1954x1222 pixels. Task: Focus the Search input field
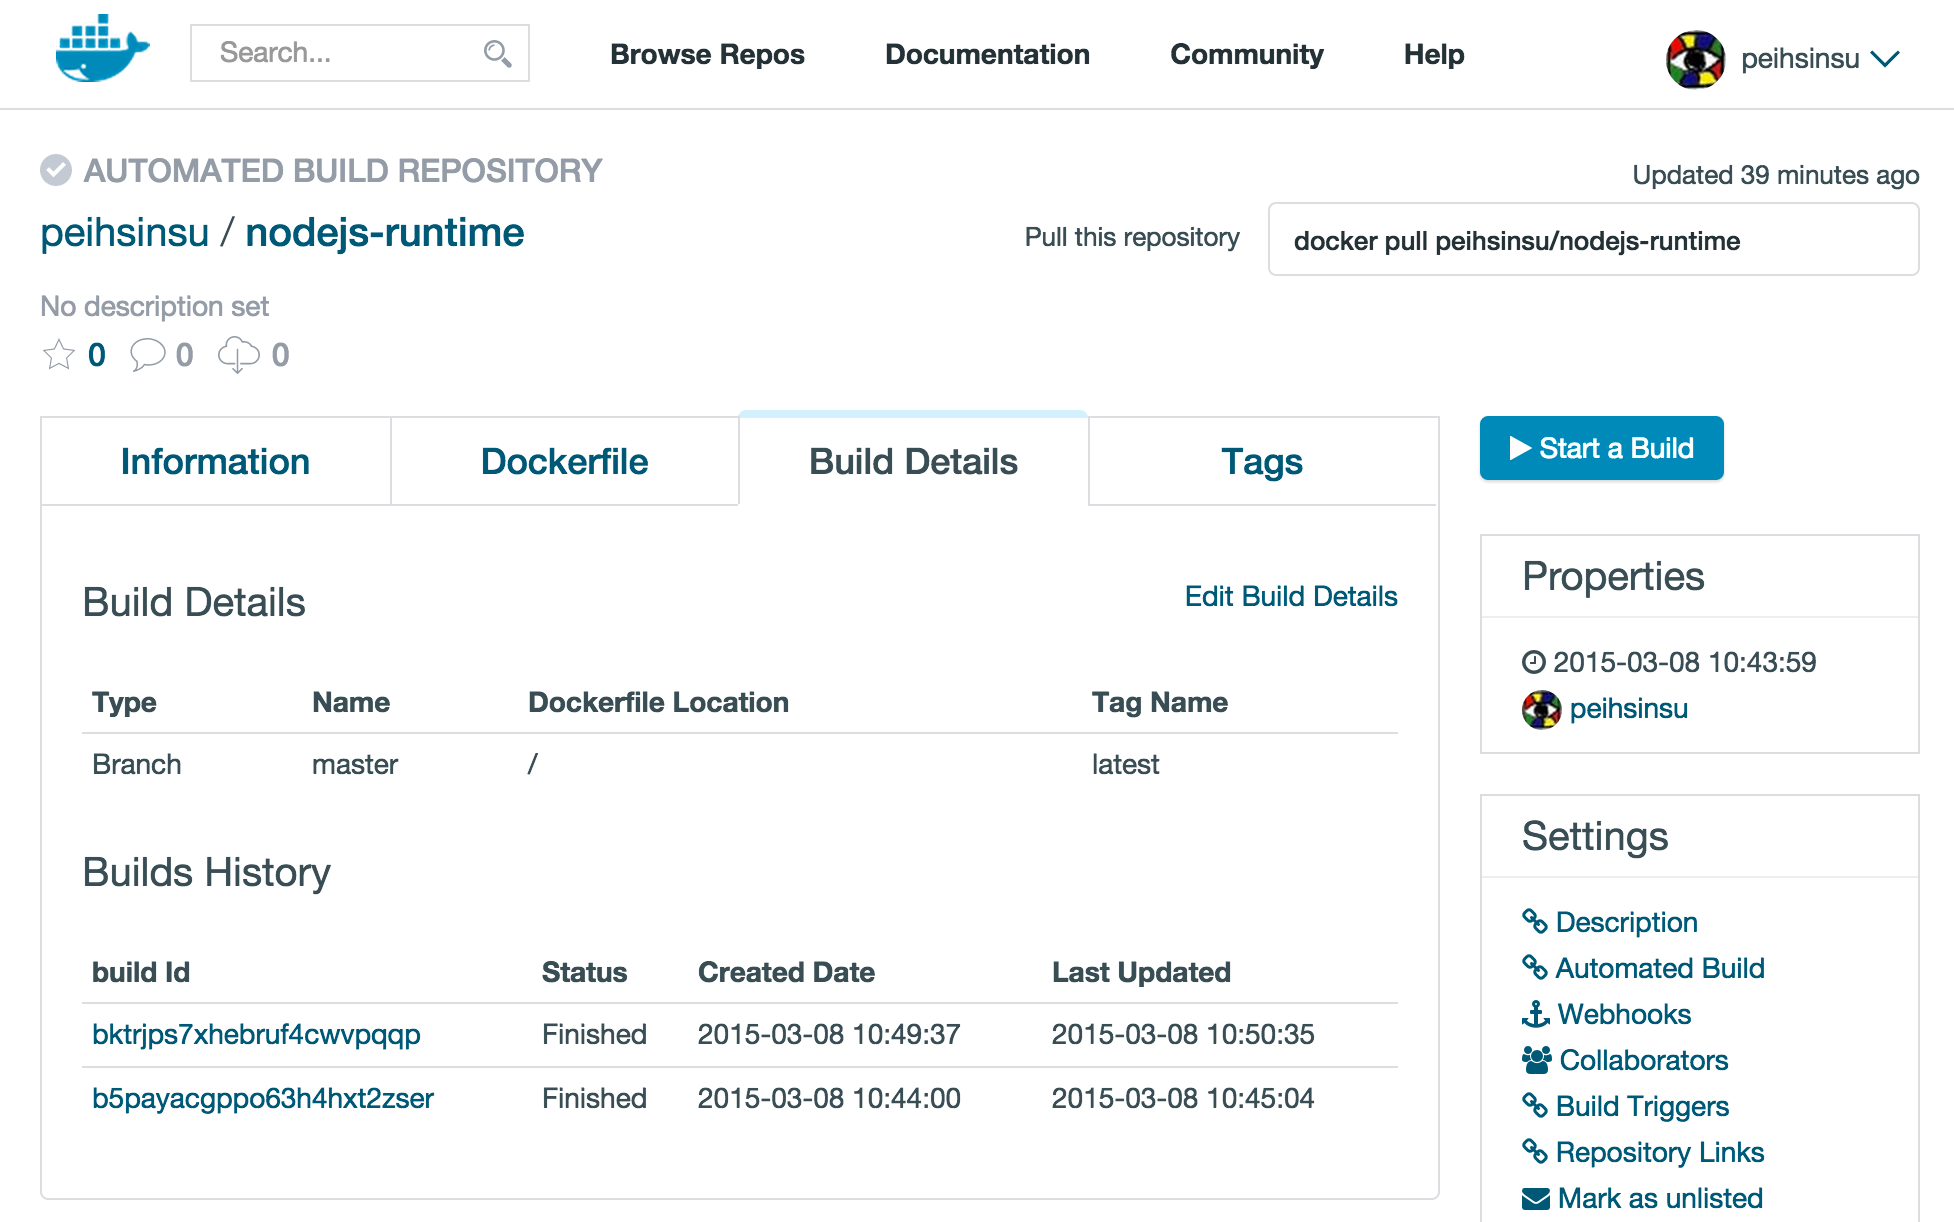click(x=340, y=53)
